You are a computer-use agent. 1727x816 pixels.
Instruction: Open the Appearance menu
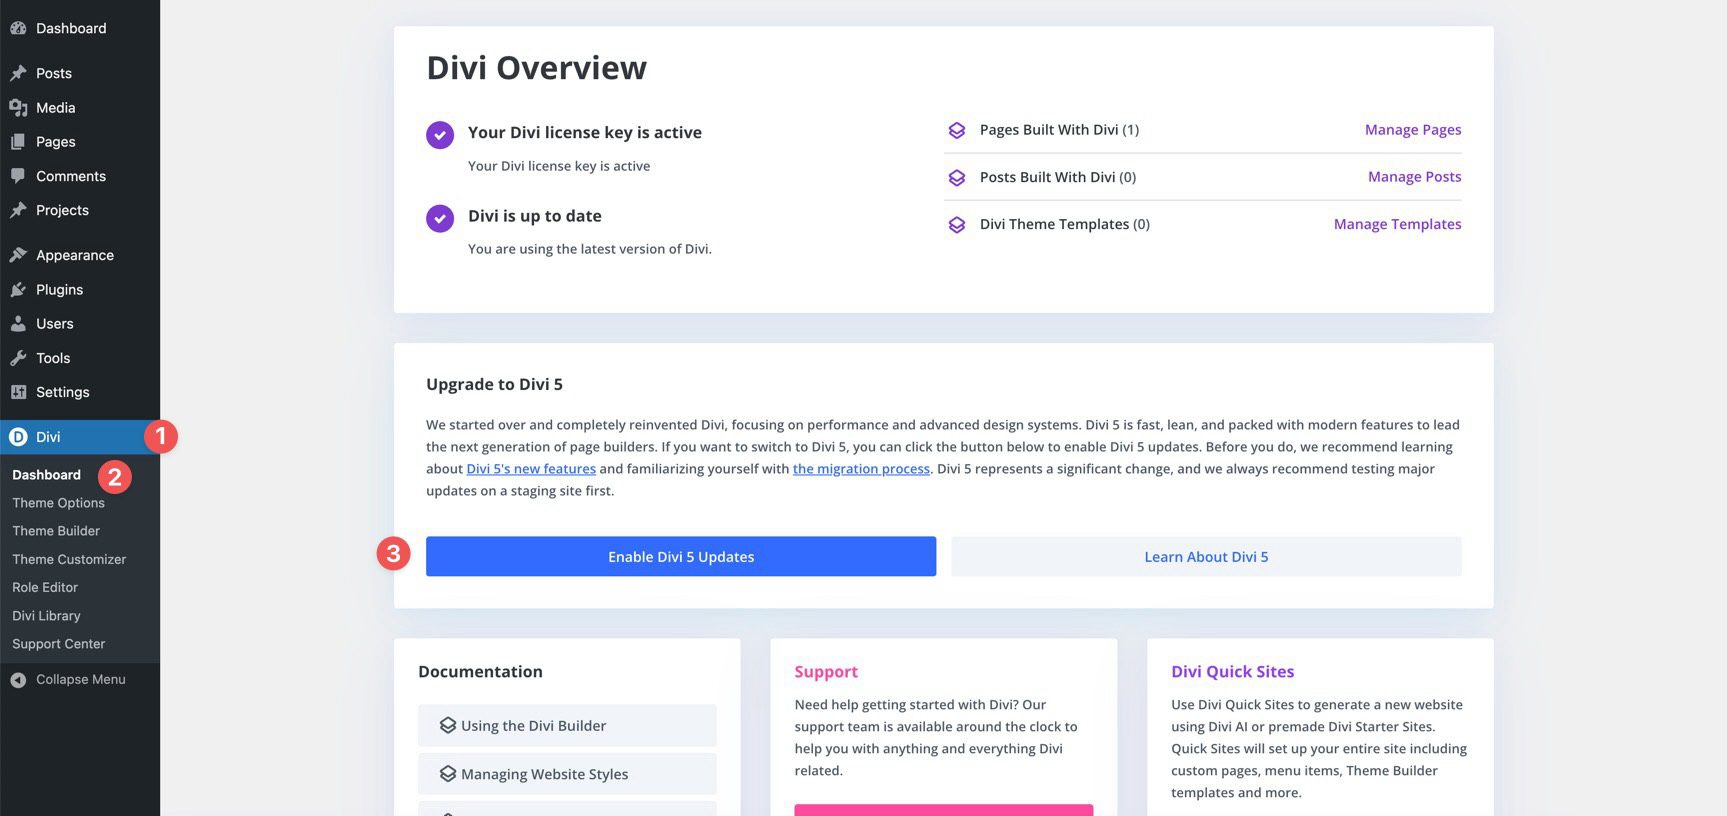click(80, 255)
